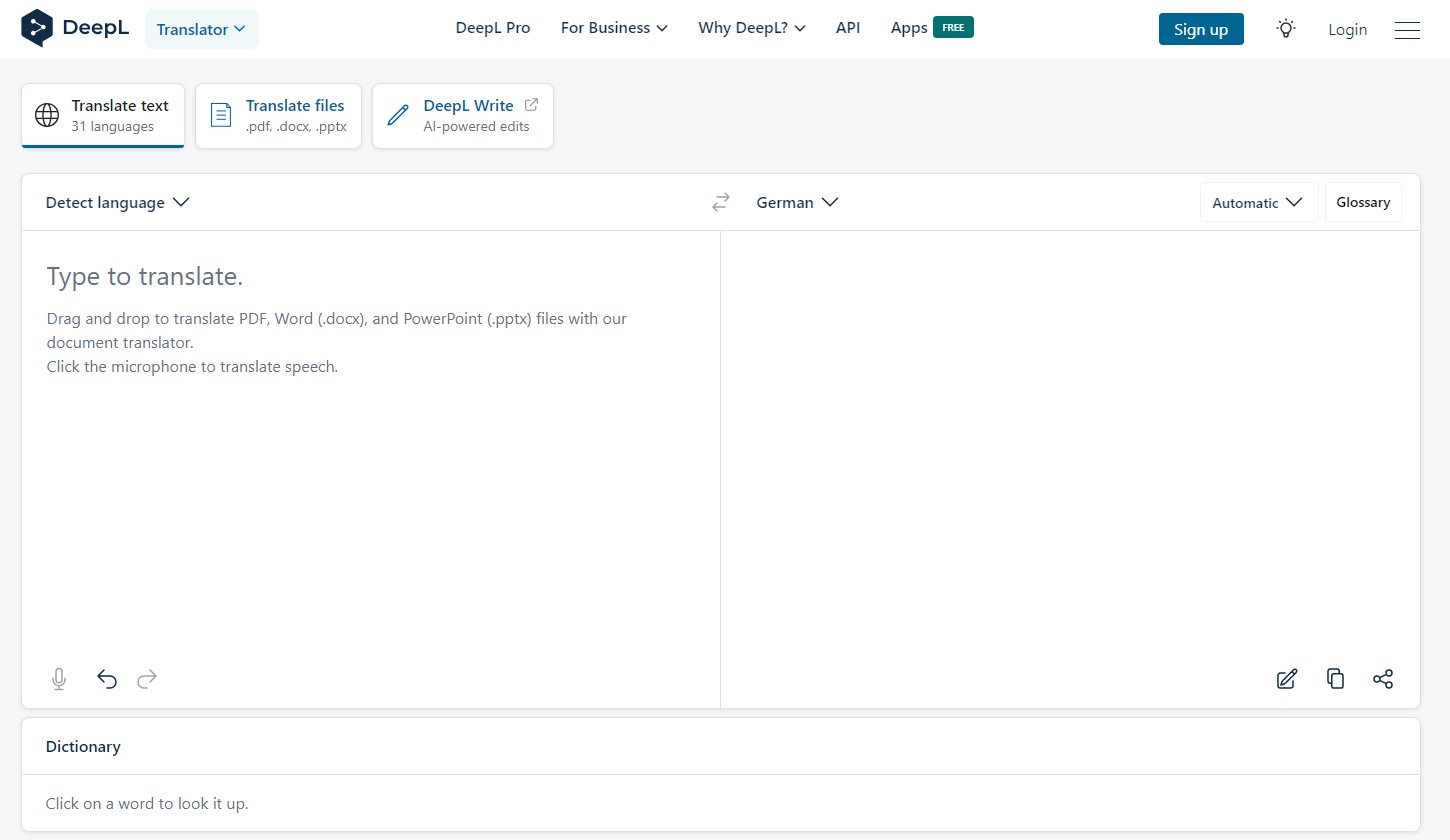
Task: Open the Detect language source dropdown
Action: coord(117,202)
